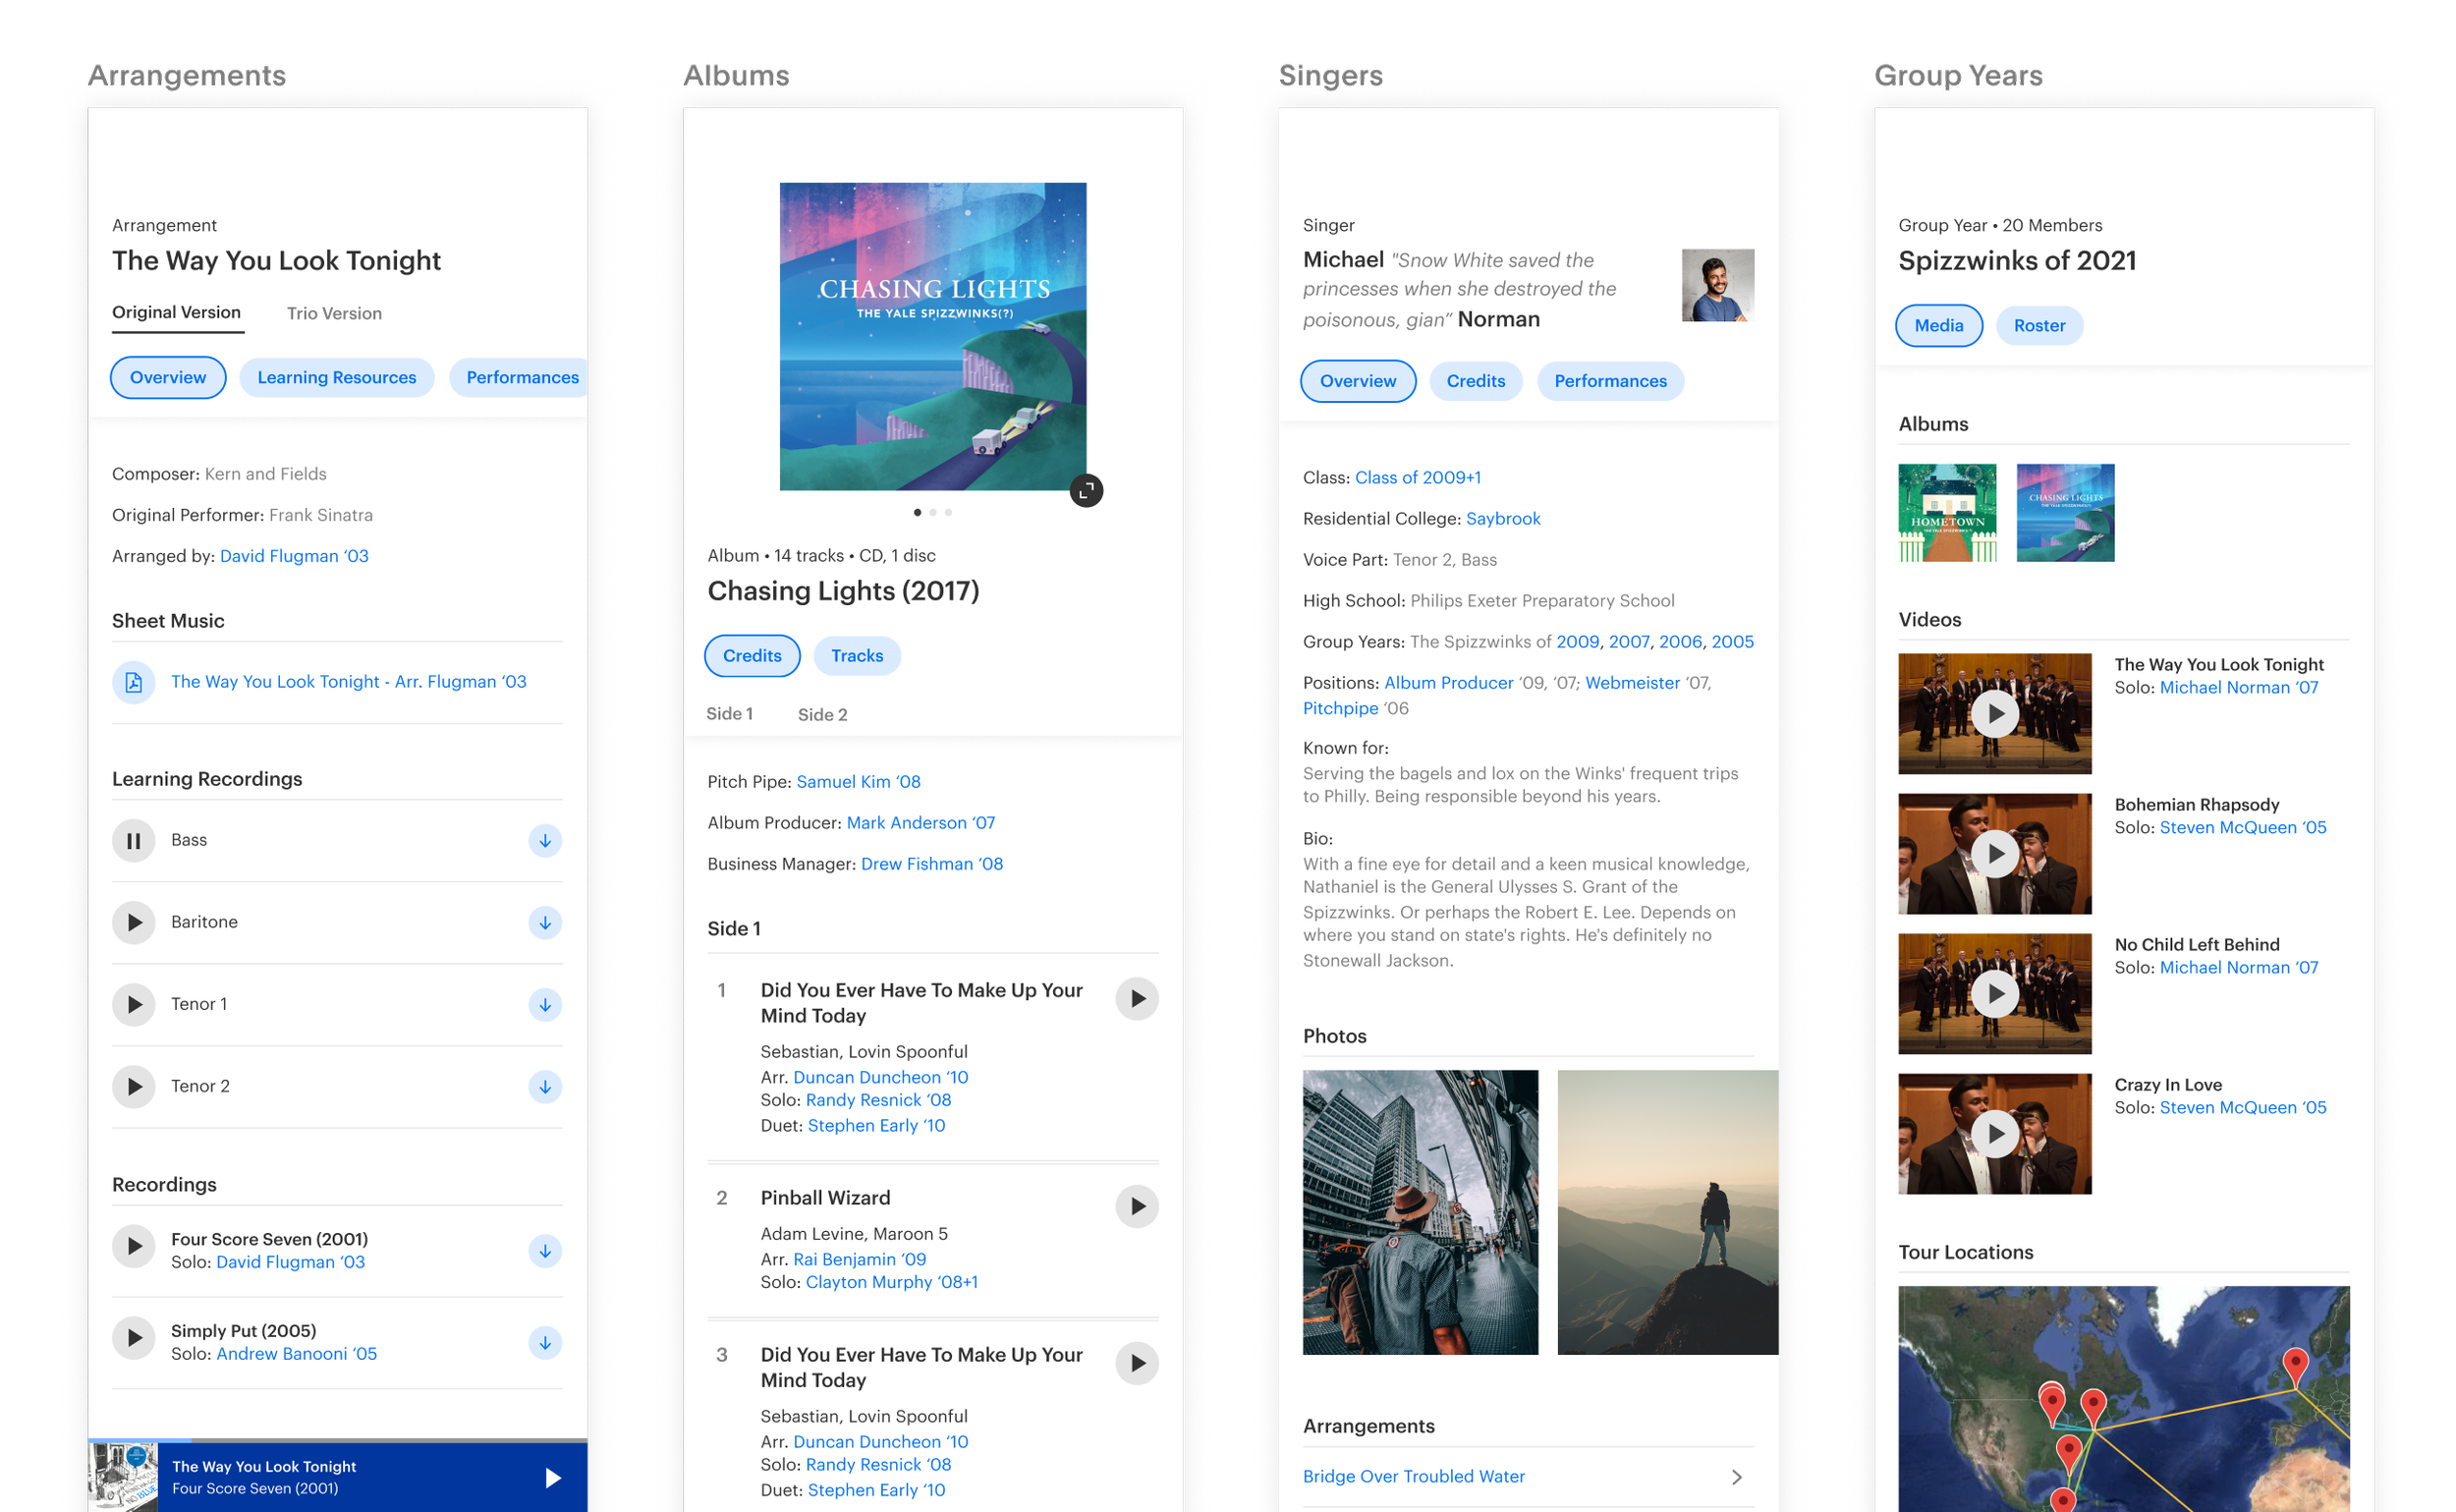Image resolution: width=2456 pixels, height=1512 pixels.
Task: Open the Michael Norman profile photo
Action: tap(1717, 286)
